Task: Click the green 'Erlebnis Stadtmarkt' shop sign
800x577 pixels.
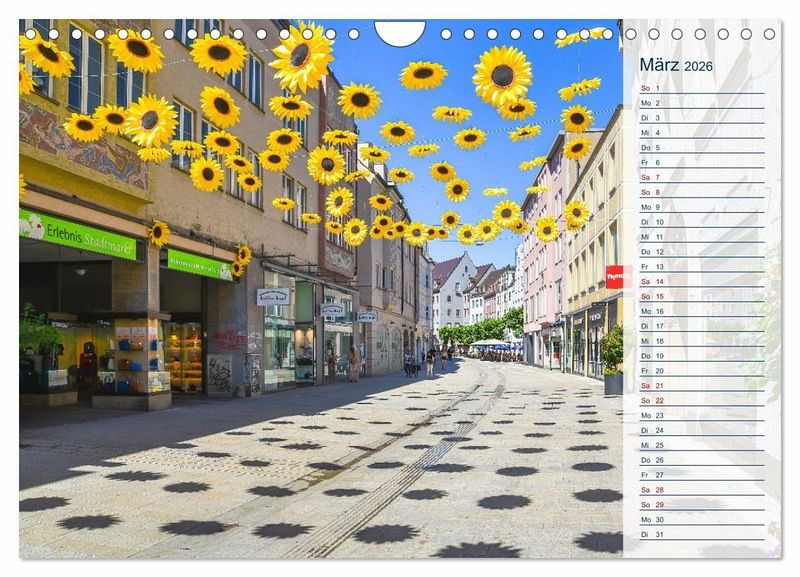Action: [78, 235]
